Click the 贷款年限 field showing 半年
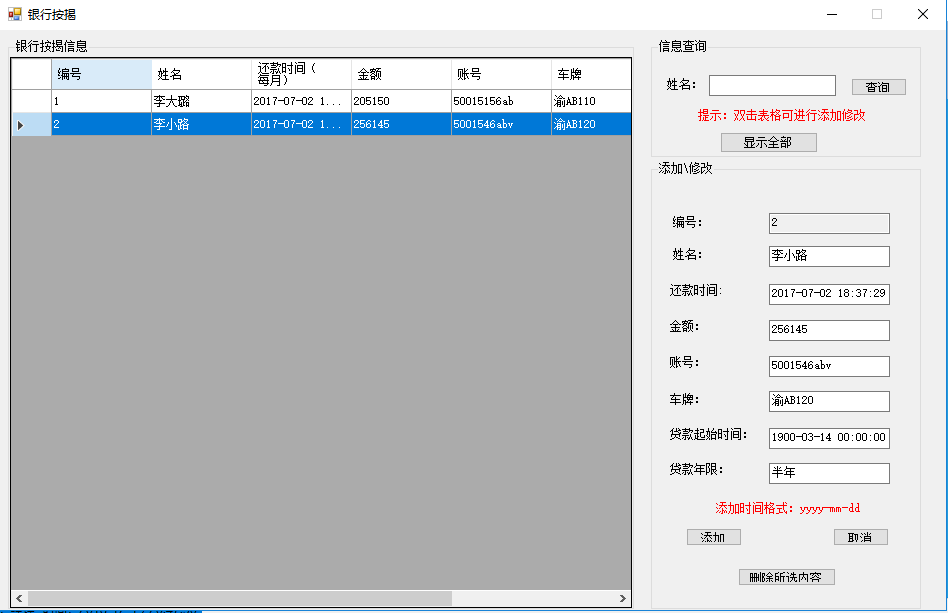 (x=829, y=473)
